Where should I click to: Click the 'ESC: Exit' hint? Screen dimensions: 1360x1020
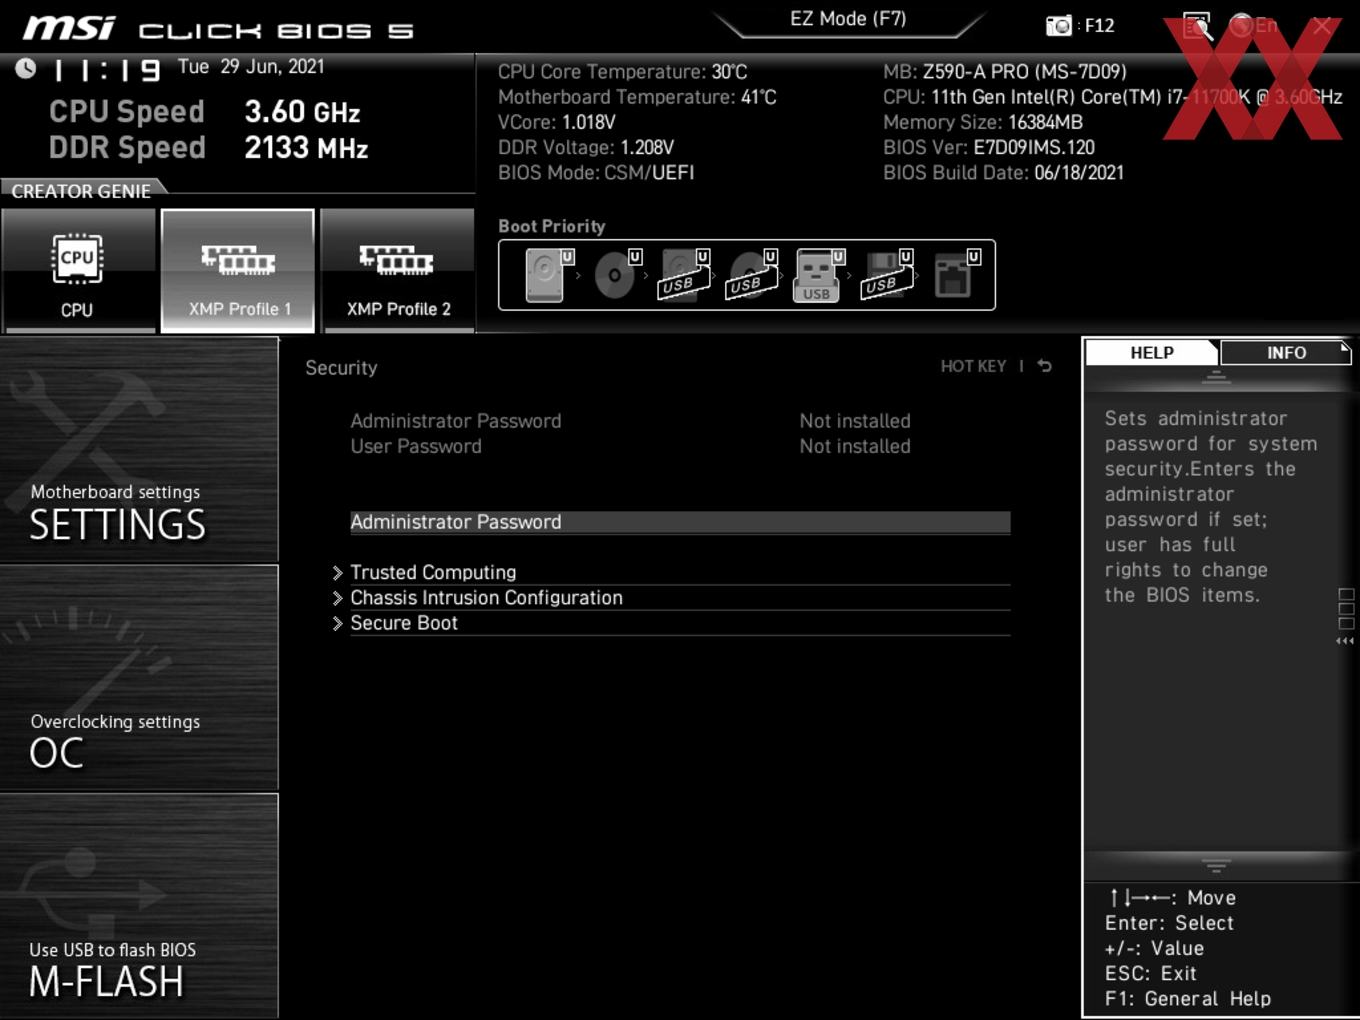(1150, 973)
